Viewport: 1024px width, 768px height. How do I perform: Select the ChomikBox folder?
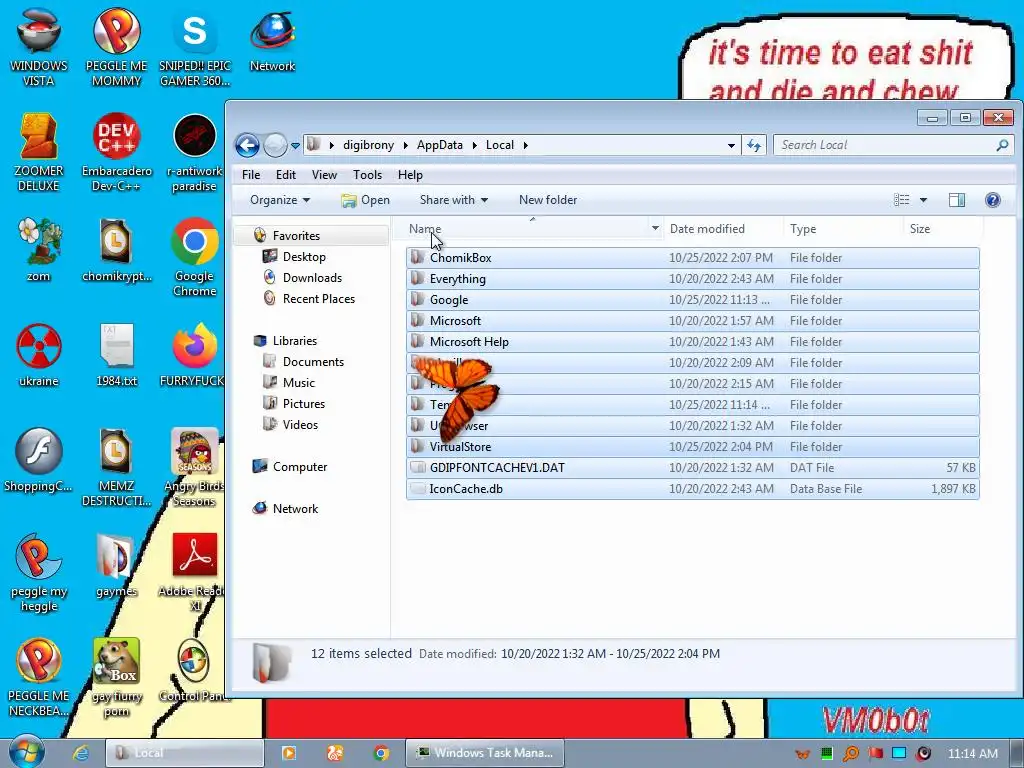(692, 257)
